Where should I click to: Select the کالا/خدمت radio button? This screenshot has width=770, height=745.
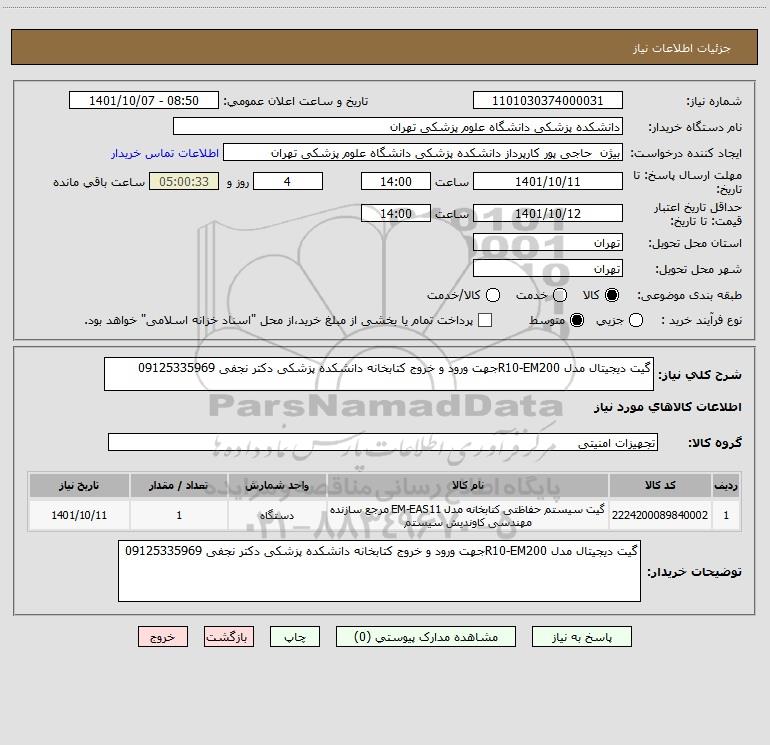coord(493,295)
